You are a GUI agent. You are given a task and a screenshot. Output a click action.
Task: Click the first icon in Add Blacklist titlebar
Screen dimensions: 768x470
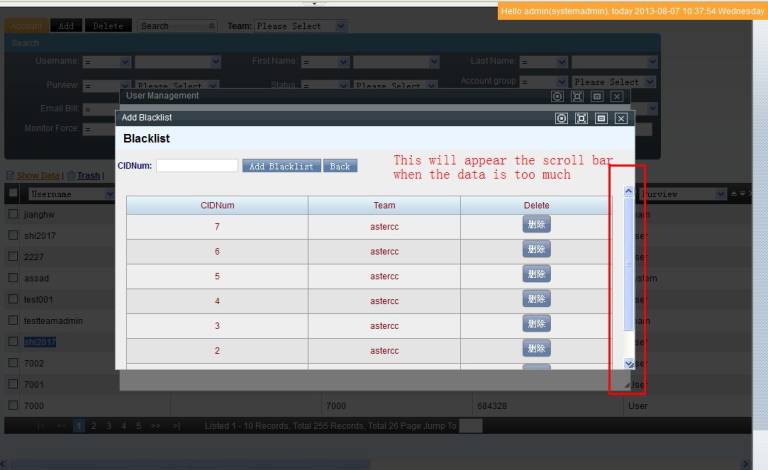pyautogui.click(x=562, y=118)
